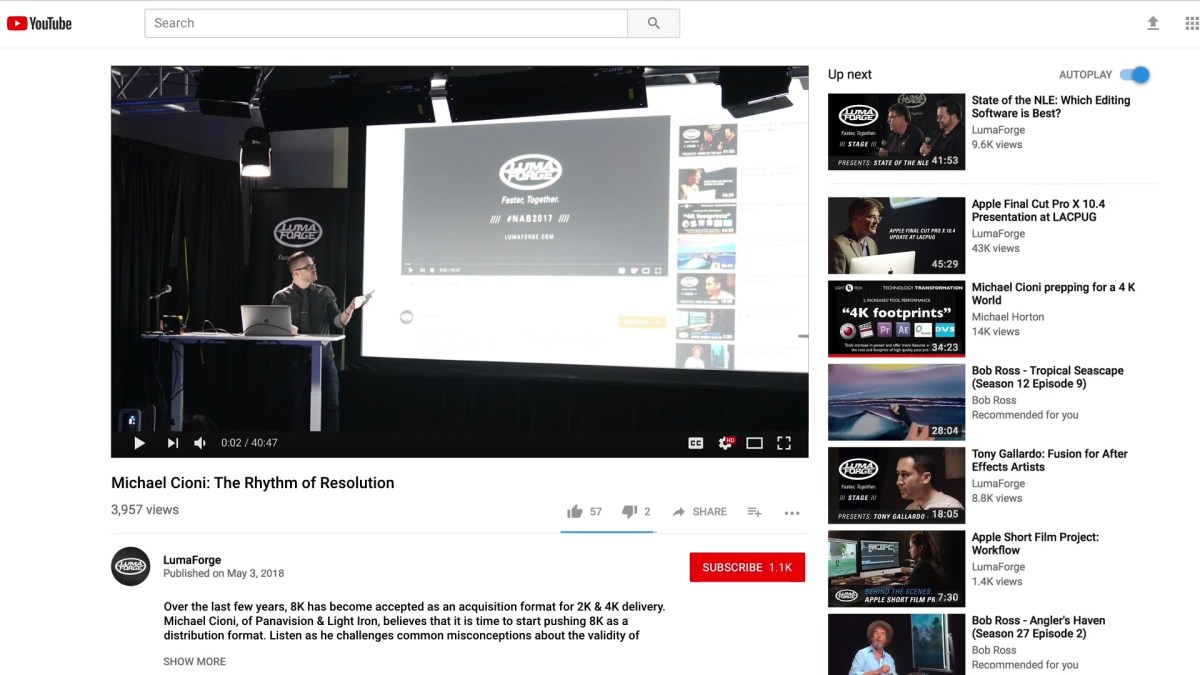Toggle closed captions in player
The image size is (1200, 675).
click(x=696, y=443)
